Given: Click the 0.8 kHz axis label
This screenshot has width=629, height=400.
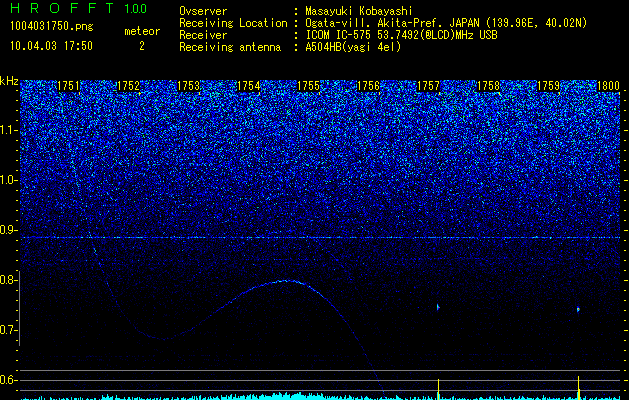Looking at the screenshot, I should (9, 280).
